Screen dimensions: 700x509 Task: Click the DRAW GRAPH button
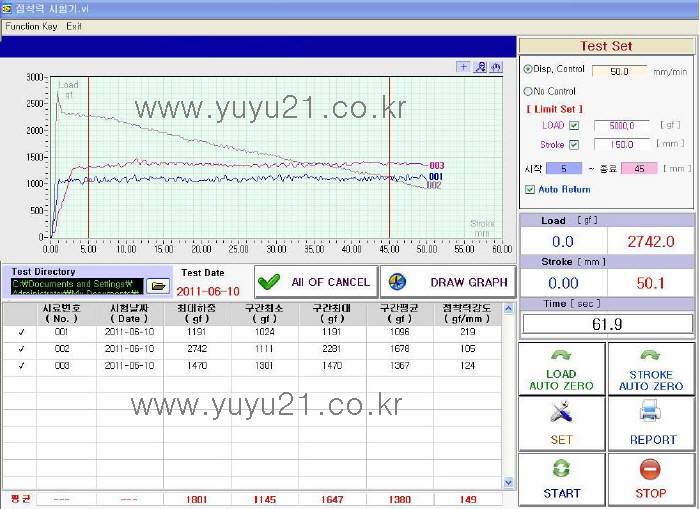click(x=447, y=282)
